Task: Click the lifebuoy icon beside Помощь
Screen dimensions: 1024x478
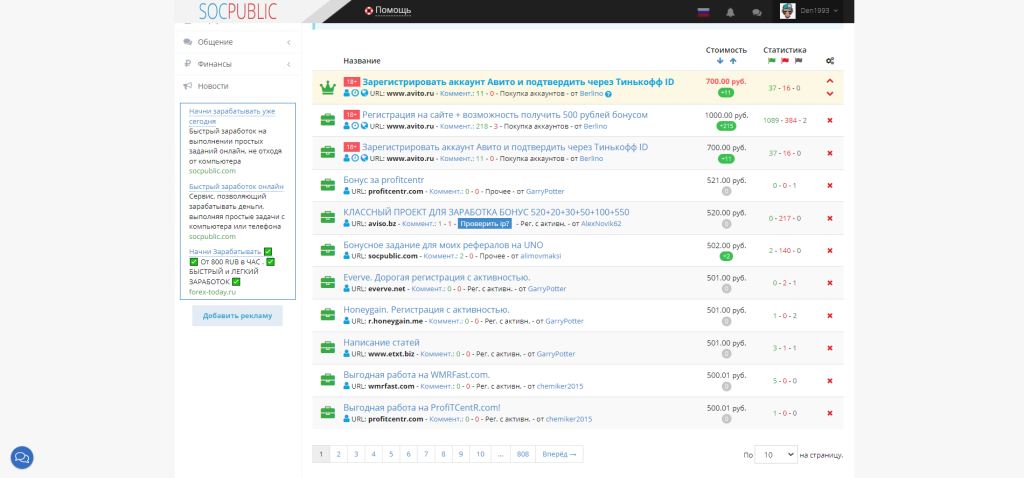Action: tap(368, 10)
